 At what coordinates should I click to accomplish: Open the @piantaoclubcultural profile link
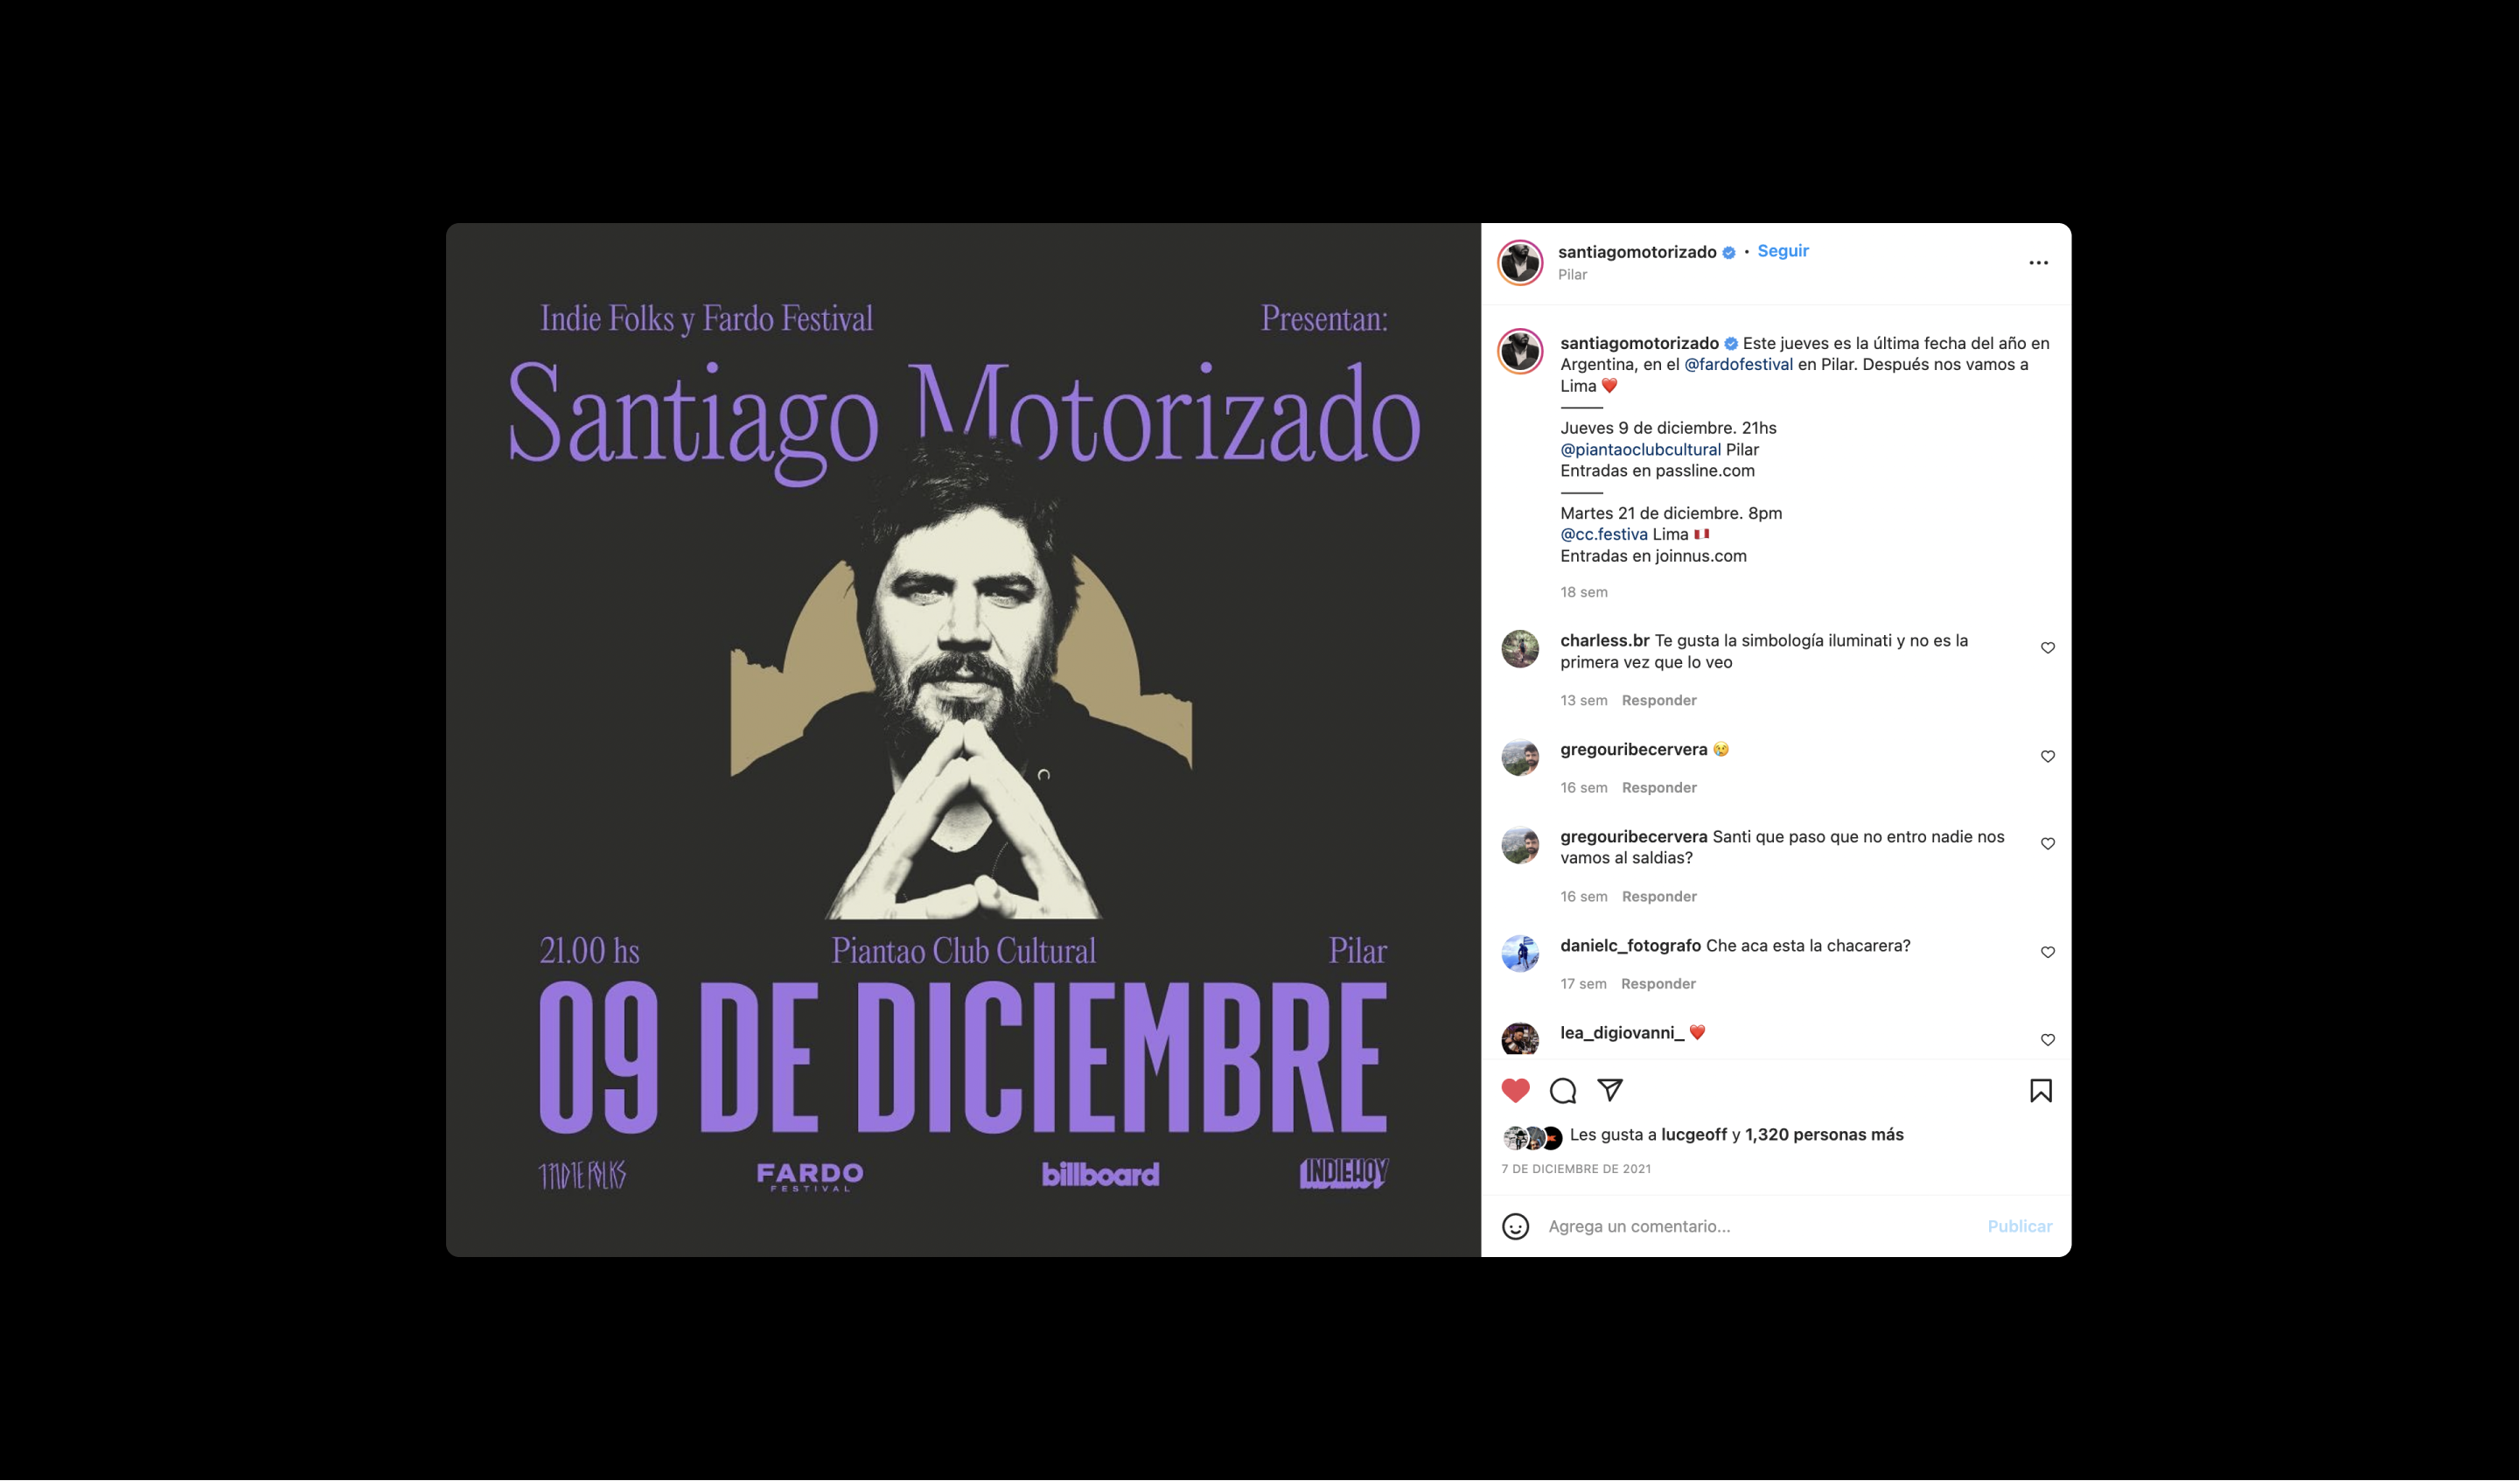[1640, 450]
